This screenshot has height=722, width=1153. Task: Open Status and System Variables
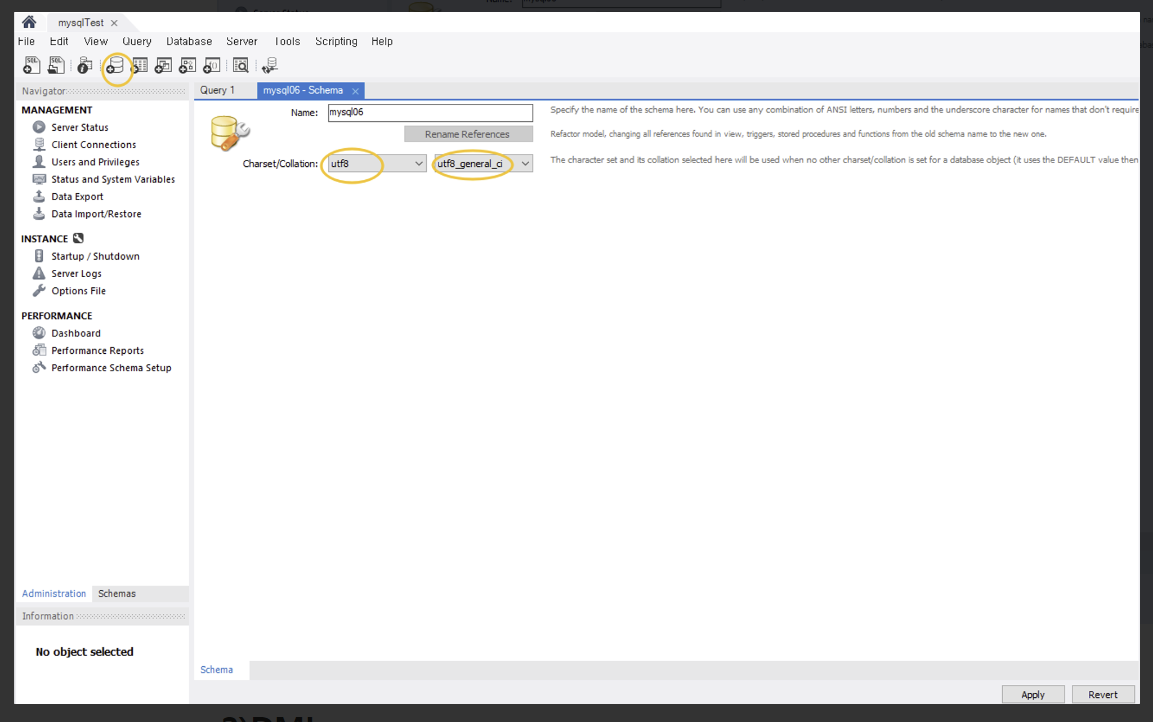[113, 179]
